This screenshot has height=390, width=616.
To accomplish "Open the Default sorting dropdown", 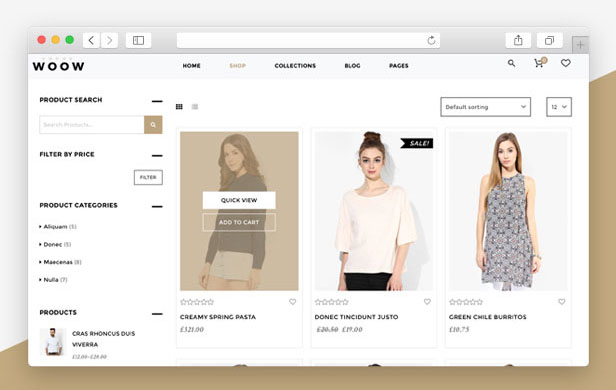I will point(486,107).
